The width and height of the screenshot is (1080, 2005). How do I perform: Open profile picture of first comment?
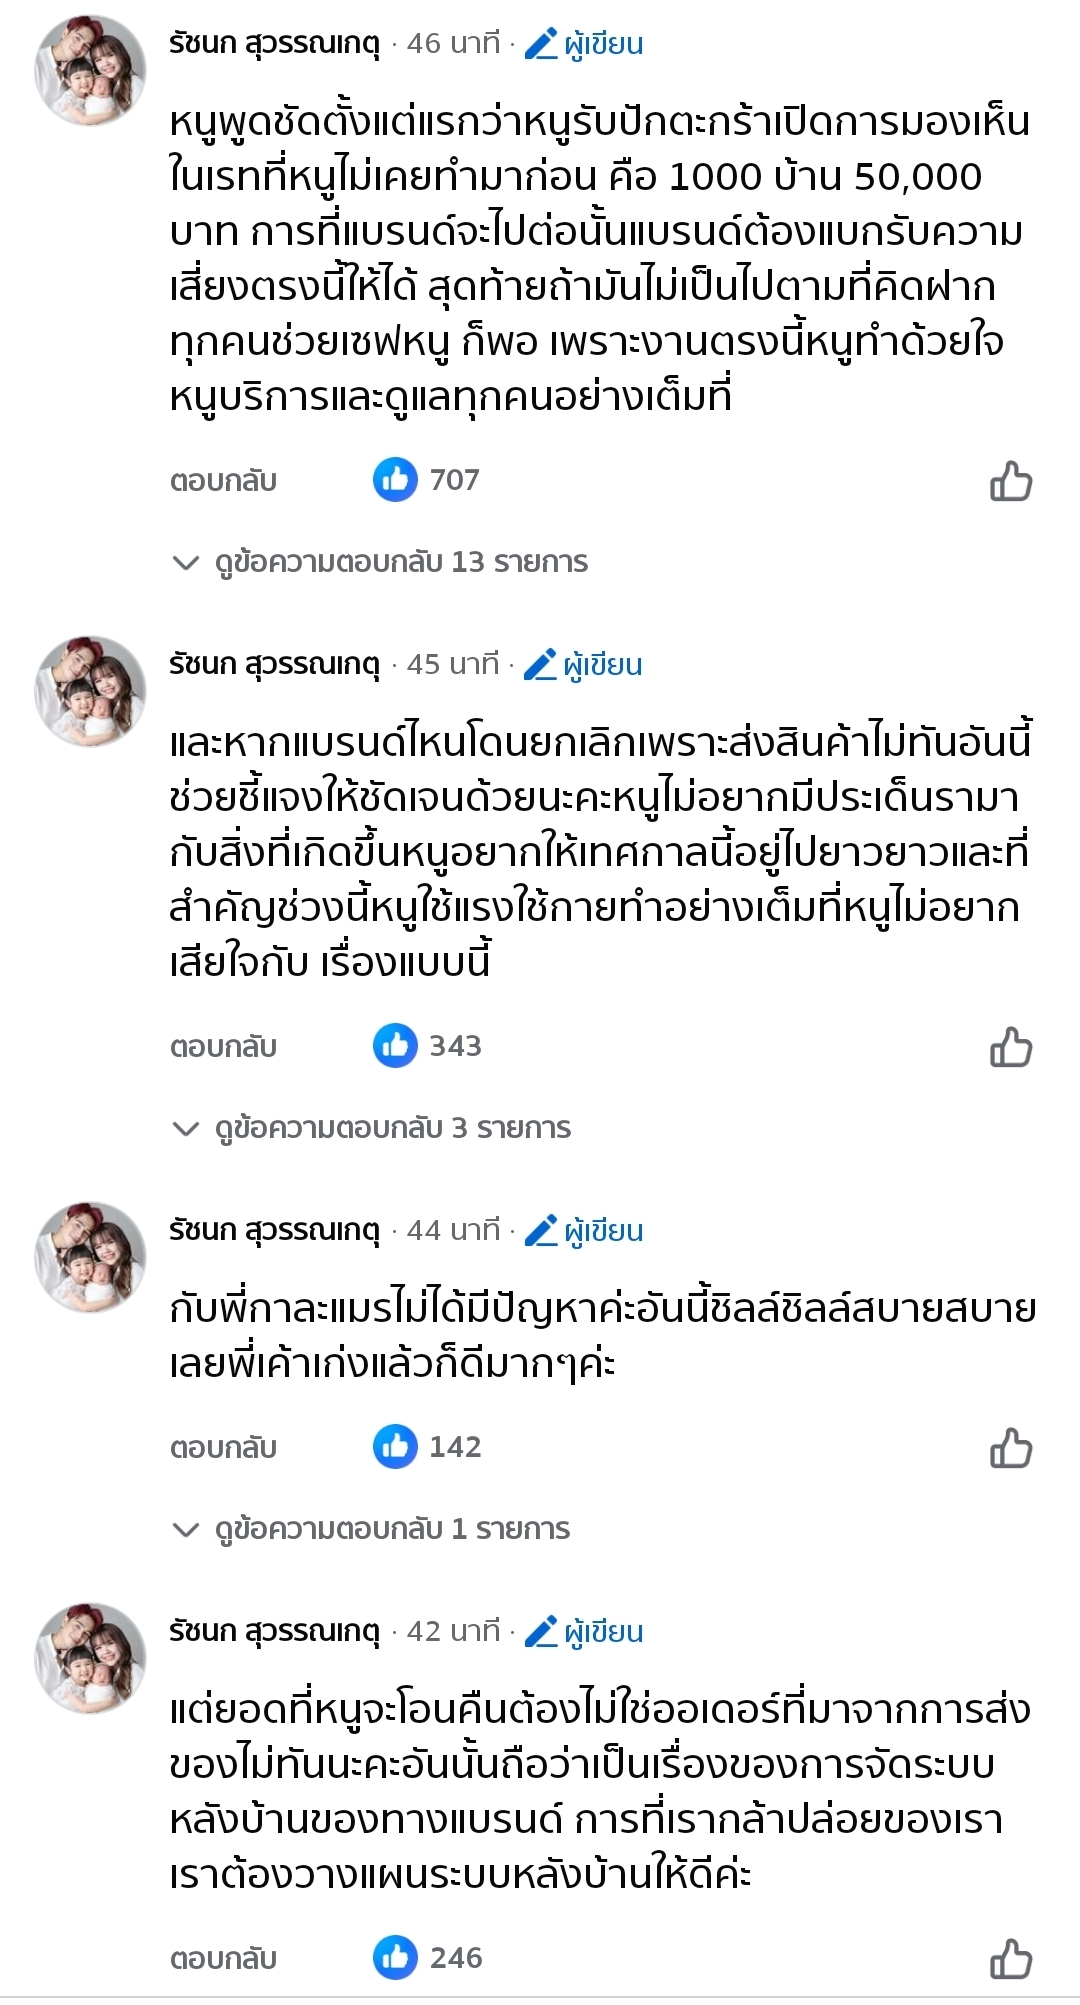90,70
